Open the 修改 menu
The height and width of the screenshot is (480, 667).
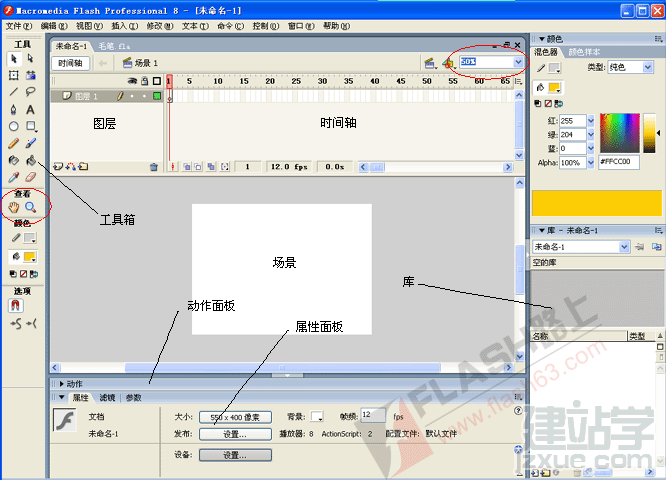160,26
